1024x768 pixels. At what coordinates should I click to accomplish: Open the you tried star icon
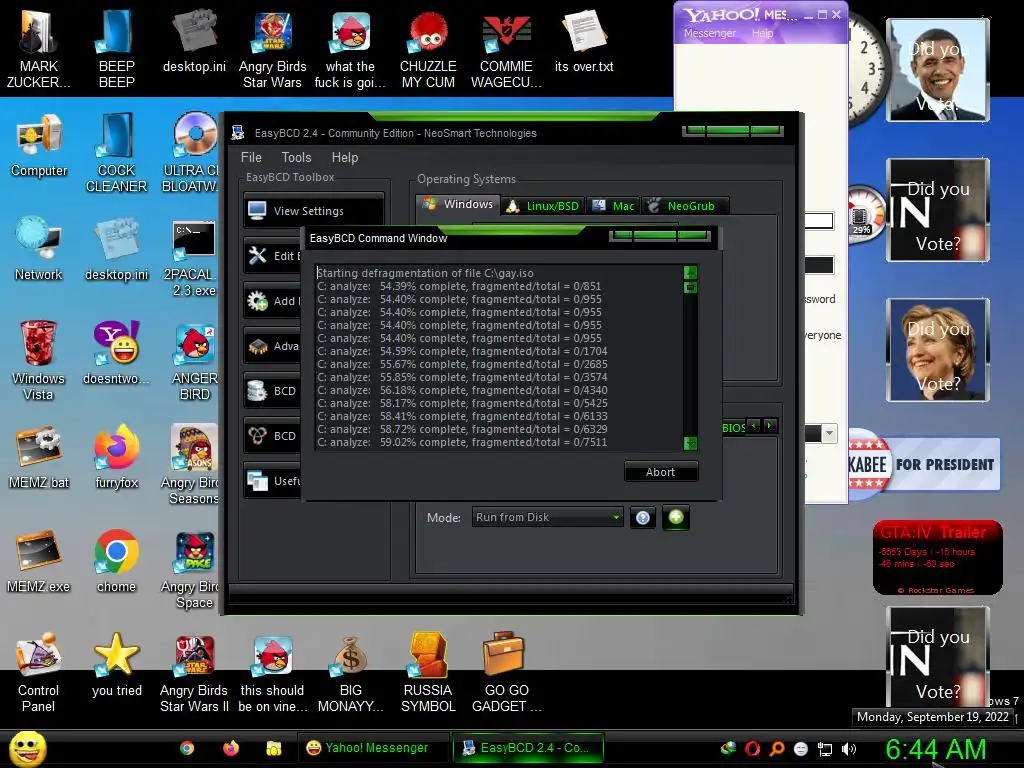click(116, 665)
